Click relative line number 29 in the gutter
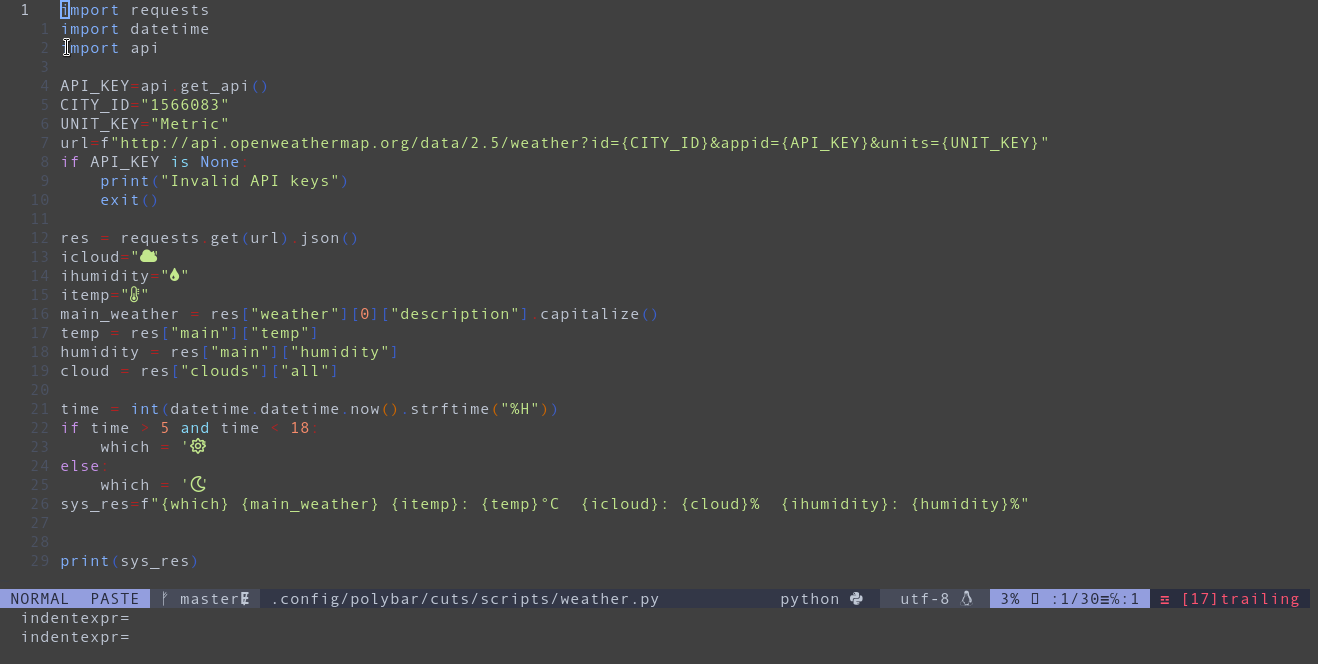The height and width of the screenshot is (664, 1318). point(40,561)
